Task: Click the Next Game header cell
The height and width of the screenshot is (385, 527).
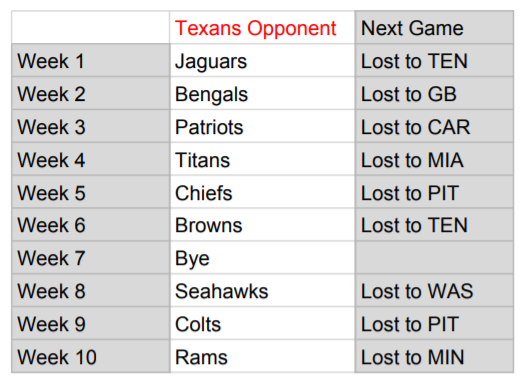Action: [x=434, y=27]
